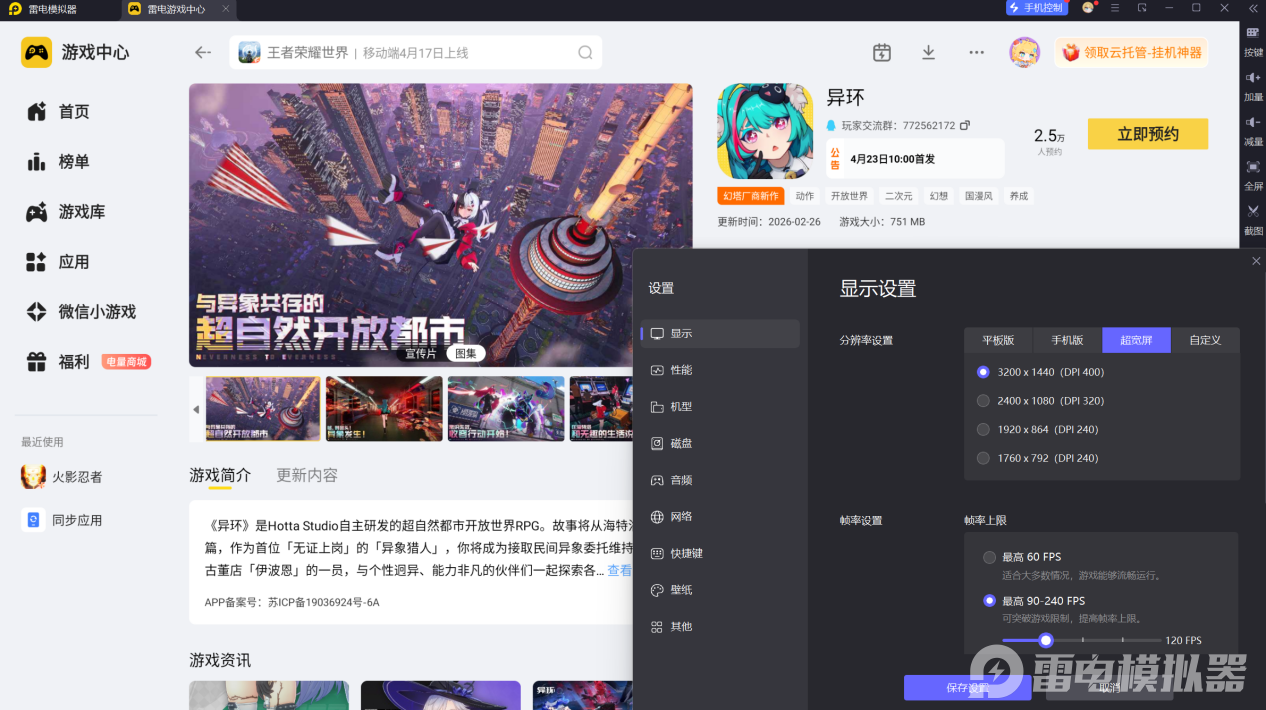The image size is (1266, 710).
Task: Open 微信小游戏 in the sidebar
Action: (x=80, y=312)
